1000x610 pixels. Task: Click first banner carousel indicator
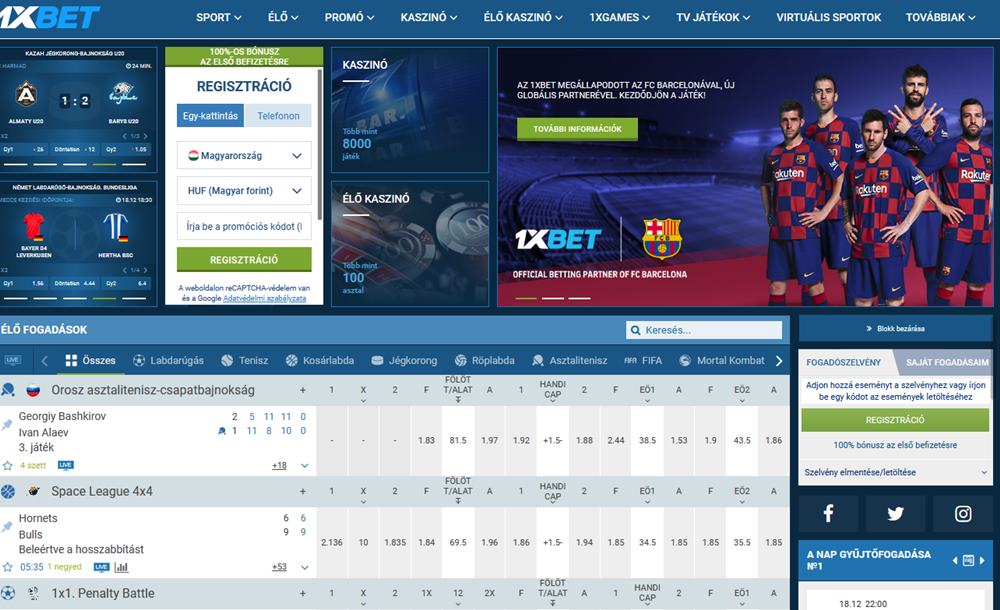525,298
